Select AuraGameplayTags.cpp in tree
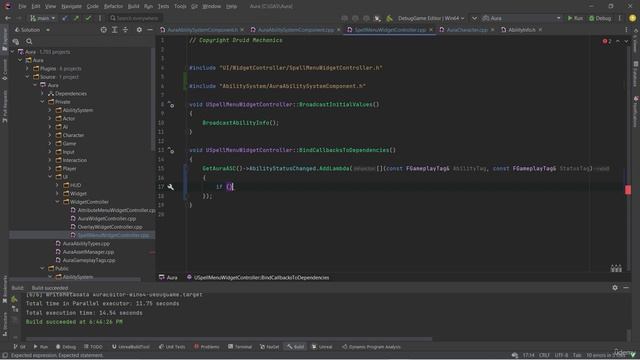Screen dimensions: 640x360 coord(89,260)
